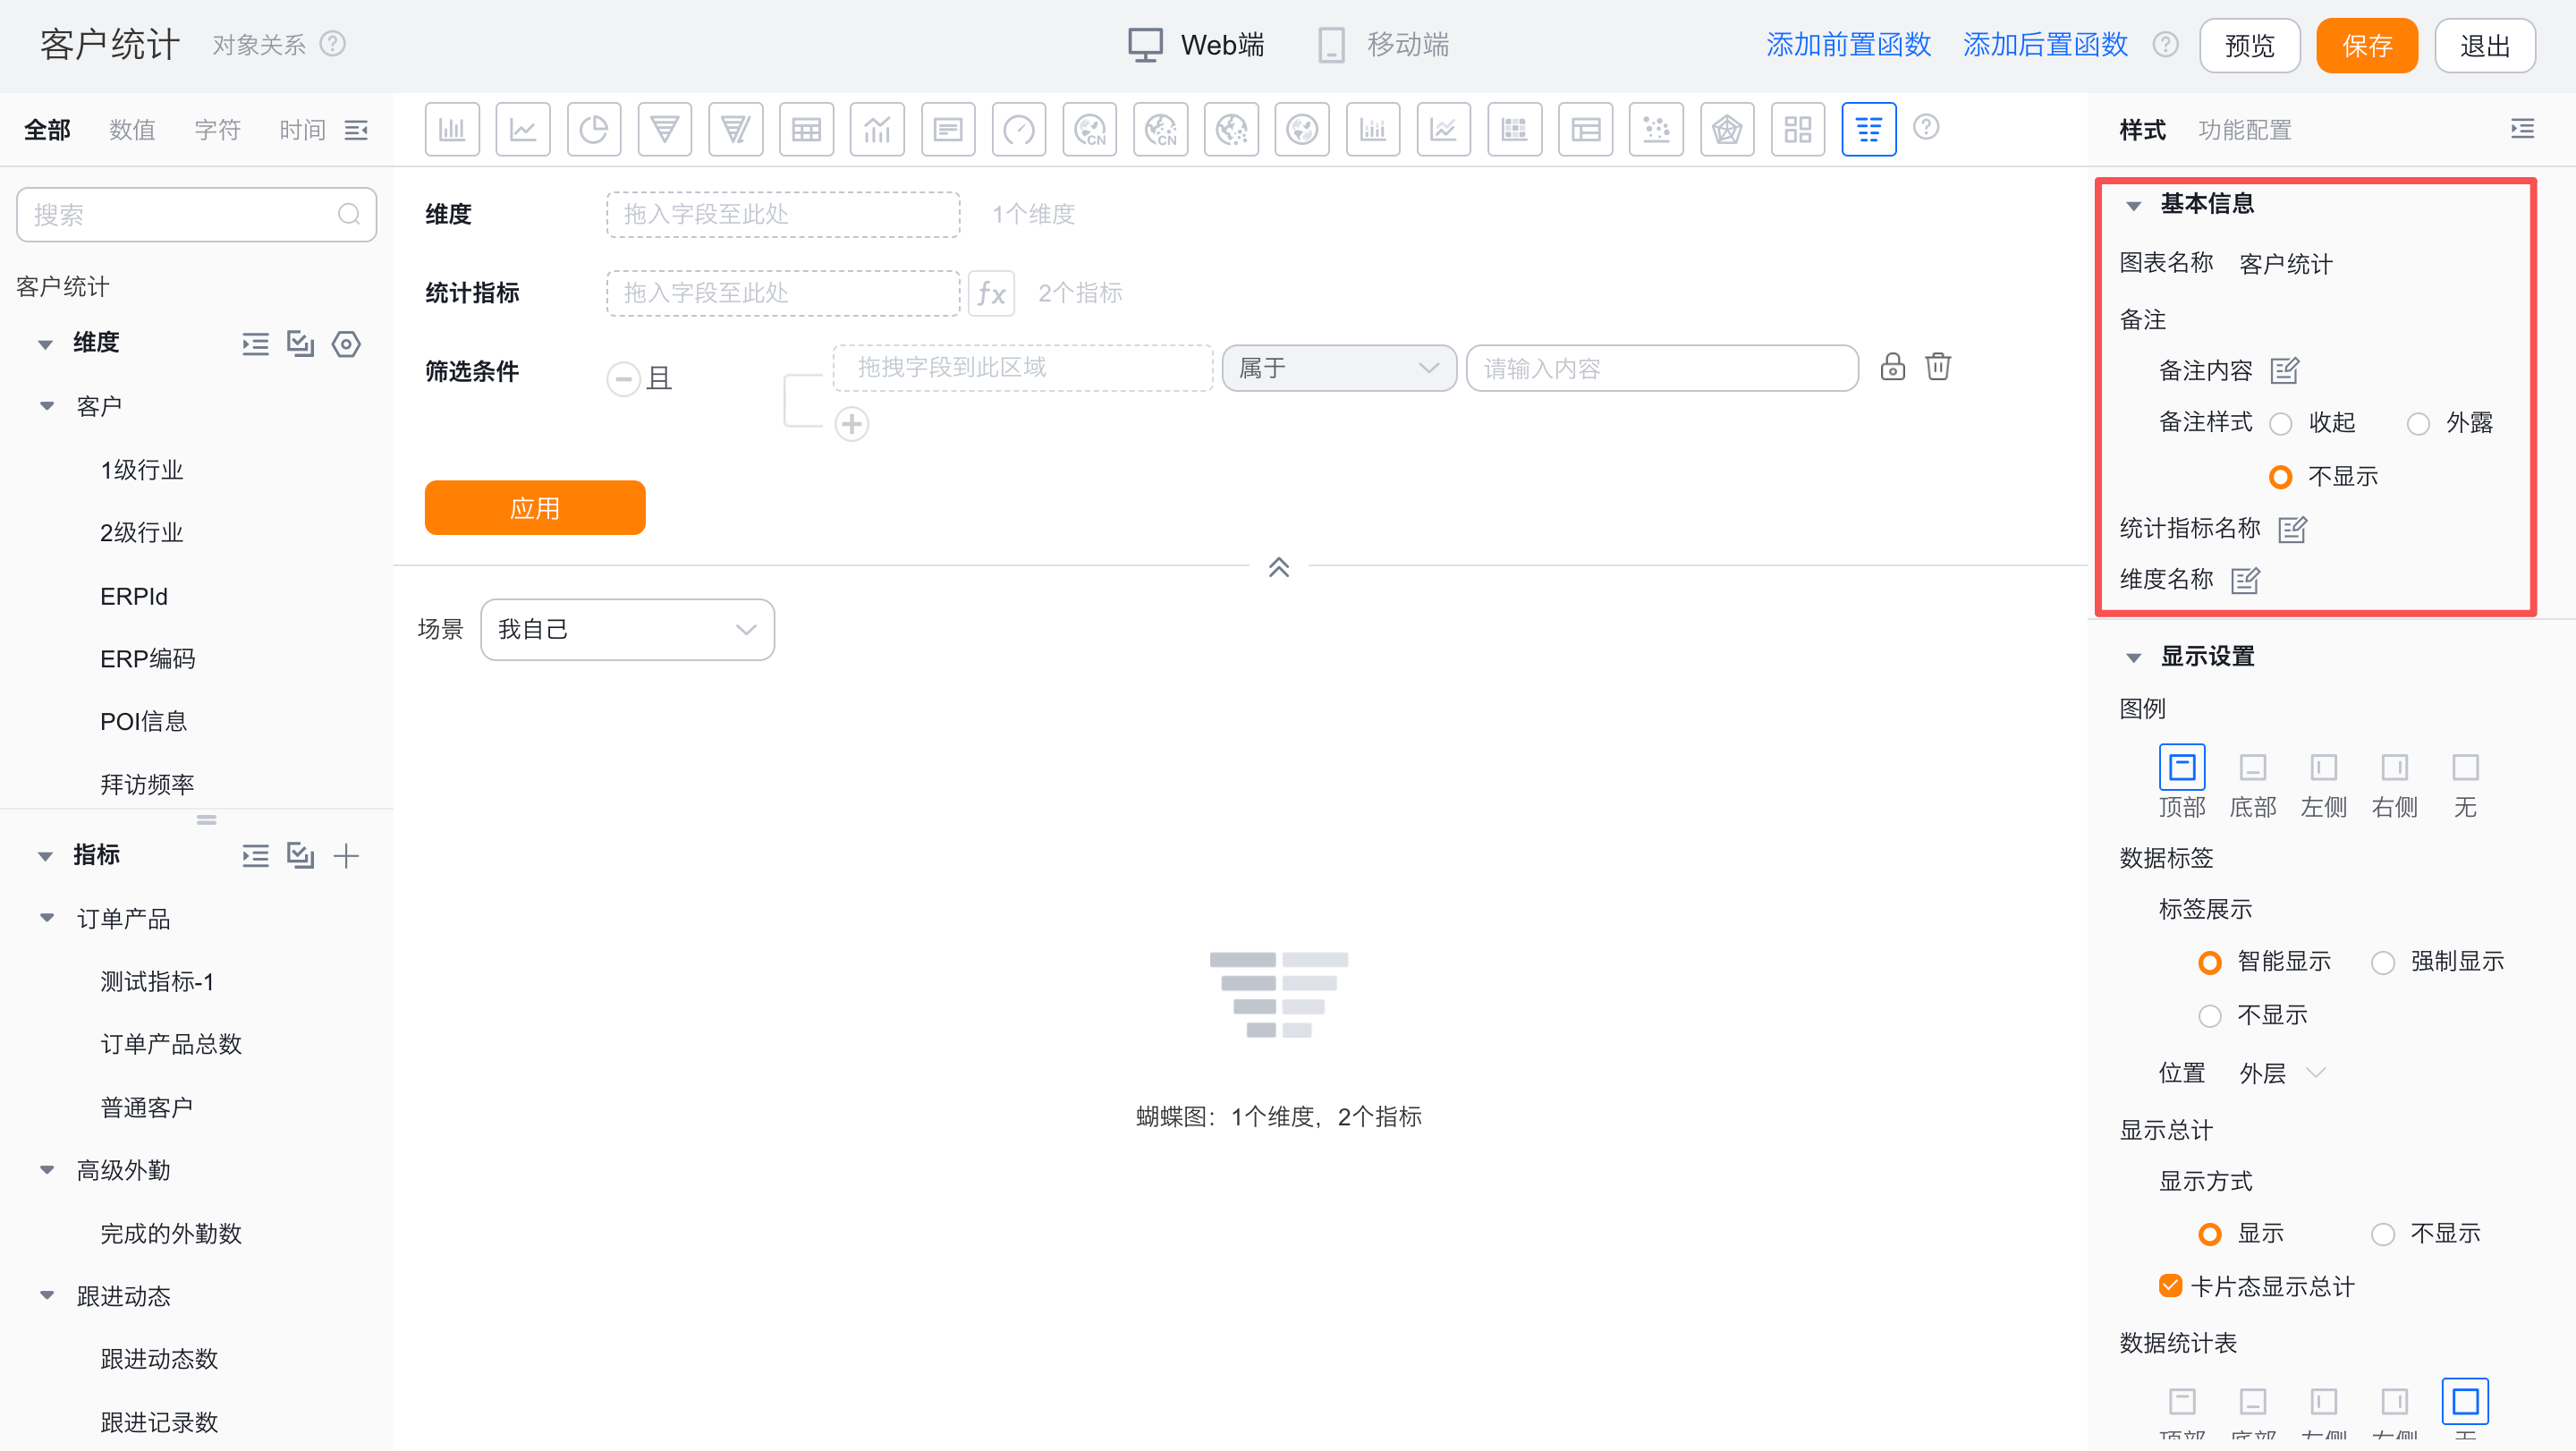Switch to the 功能配置 tab
The width and height of the screenshot is (2576, 1451).
pyautogui.click(x=2244, y=130)
